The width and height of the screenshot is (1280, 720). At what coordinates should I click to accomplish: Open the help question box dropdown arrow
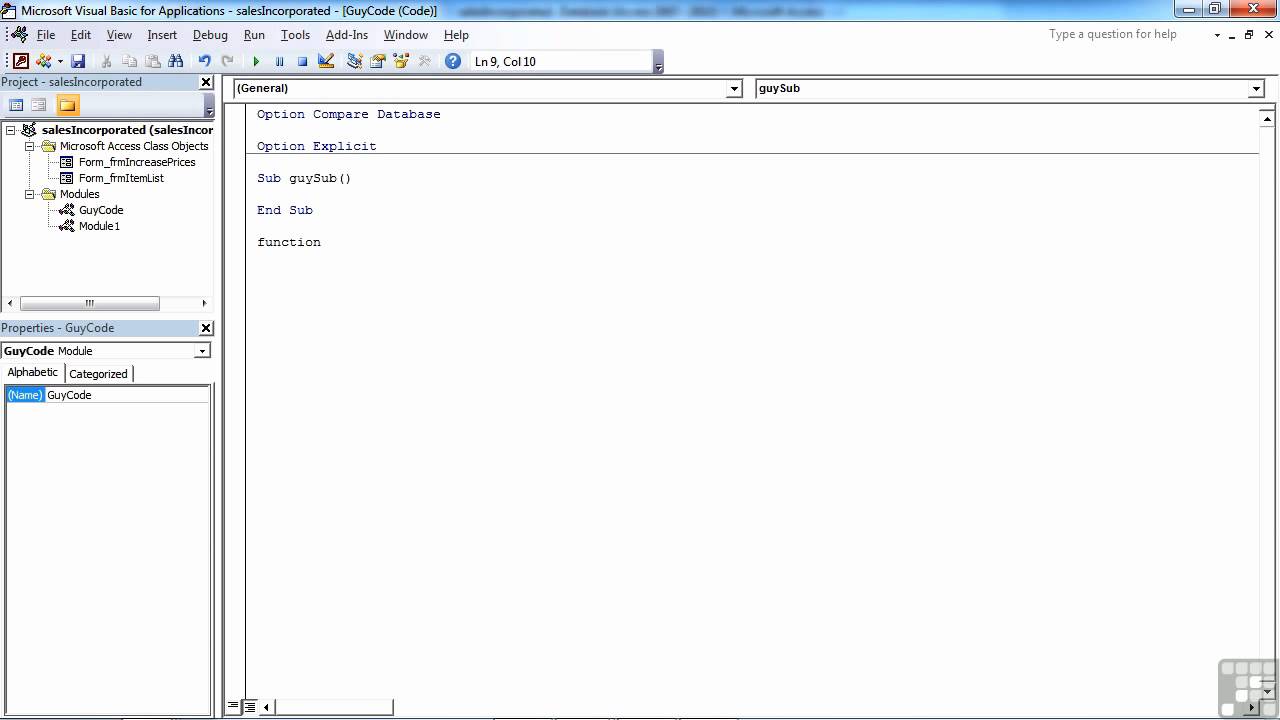[1217, 35]
